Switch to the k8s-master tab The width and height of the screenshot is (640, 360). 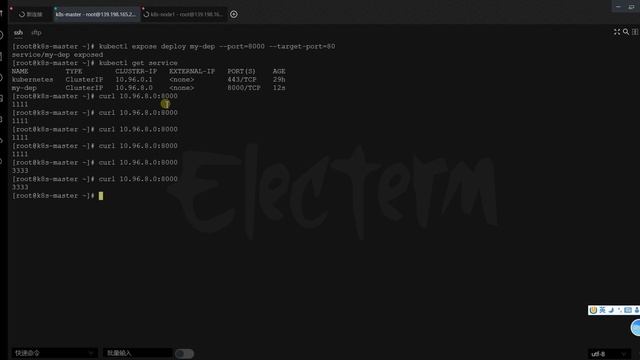(96, 14)
